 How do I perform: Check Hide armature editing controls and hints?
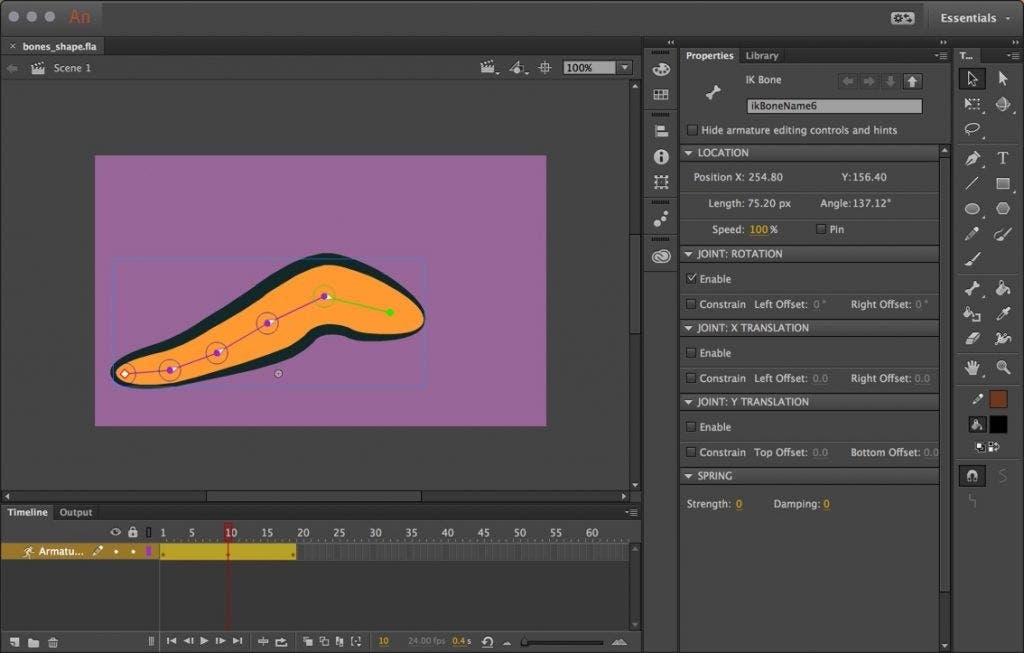[x=692, y=130]
